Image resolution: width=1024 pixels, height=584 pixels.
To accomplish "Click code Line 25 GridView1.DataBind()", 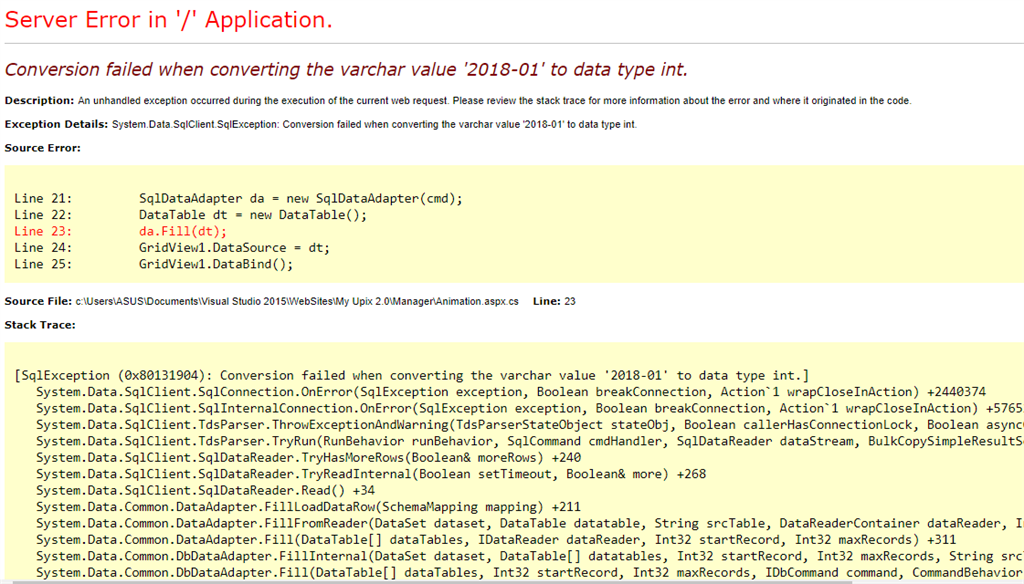I will 154,264.
